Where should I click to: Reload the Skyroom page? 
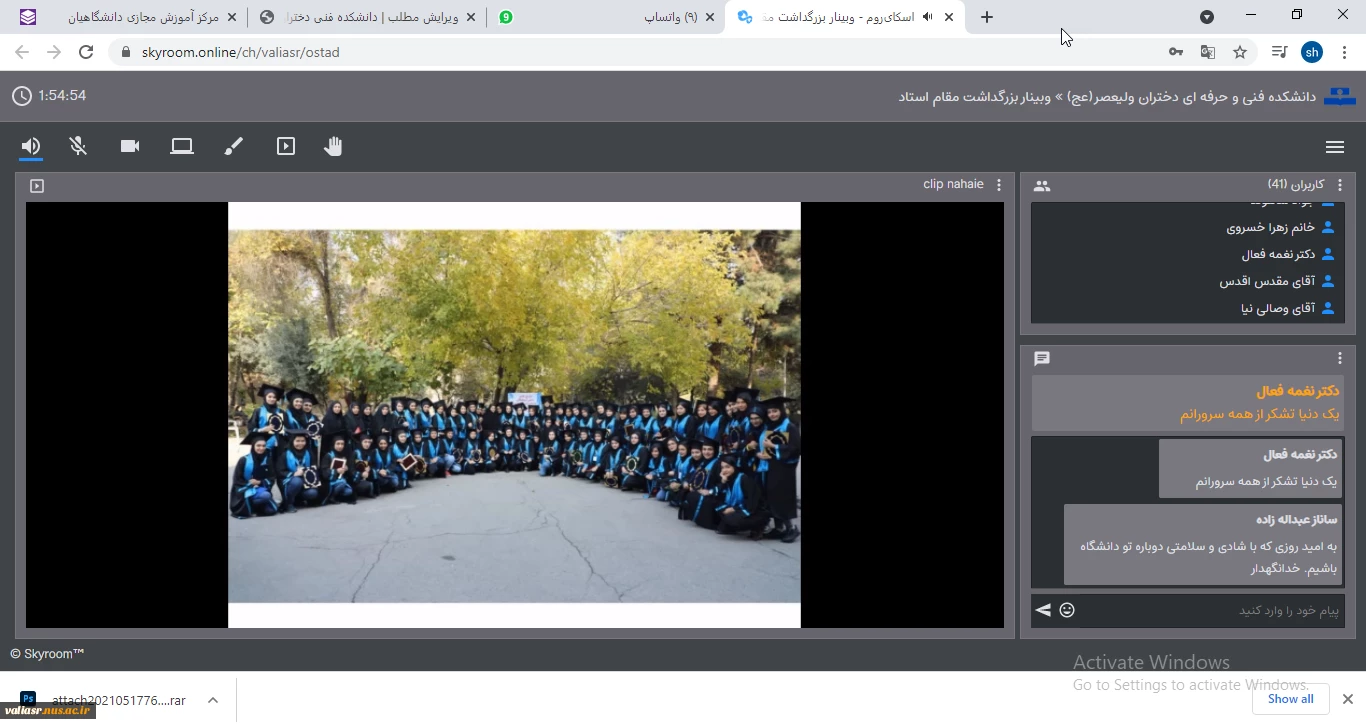point(86,52)
